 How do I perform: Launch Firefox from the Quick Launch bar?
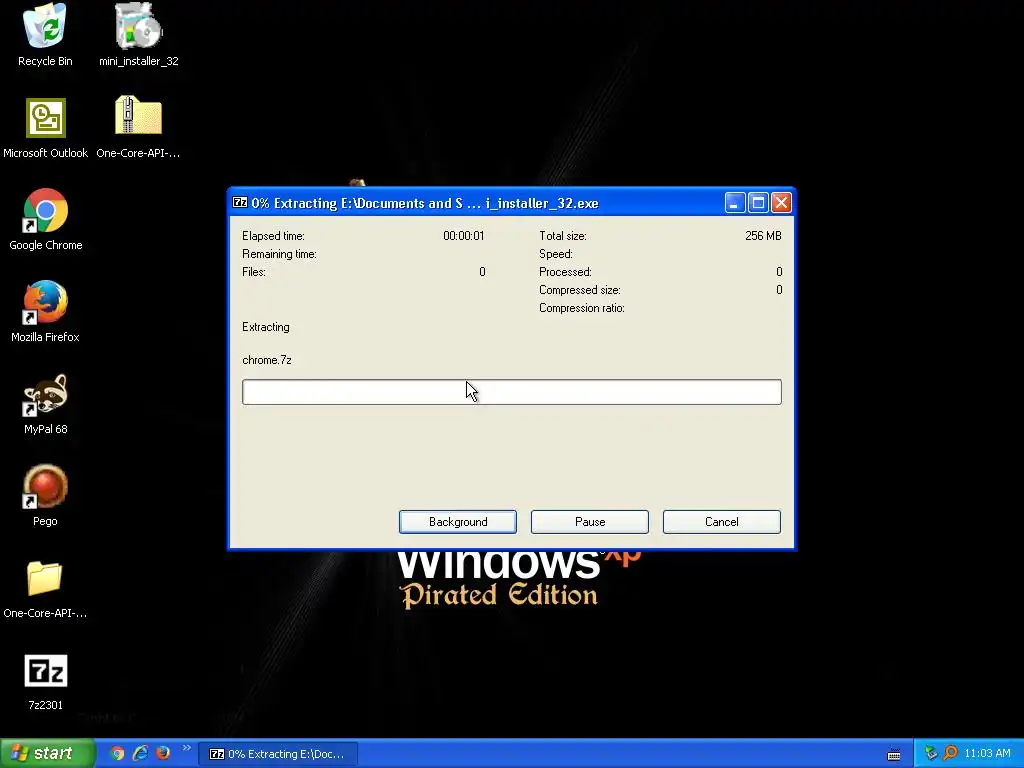[163, 754]
